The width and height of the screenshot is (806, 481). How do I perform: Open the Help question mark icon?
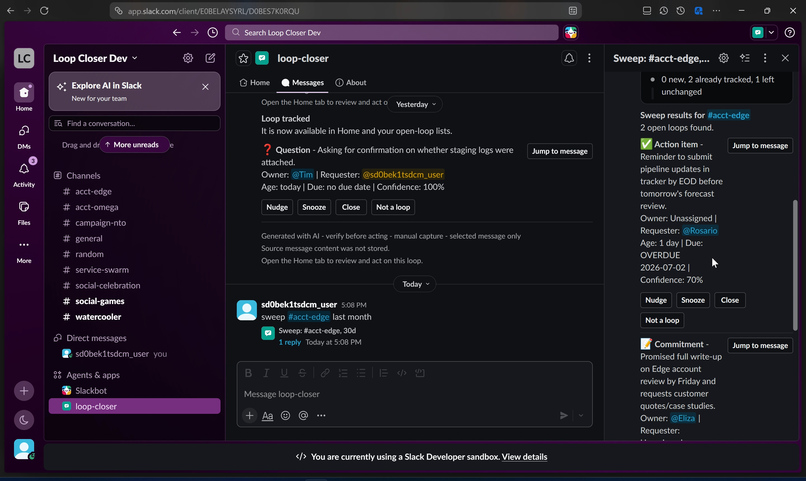tap(790, 32)
